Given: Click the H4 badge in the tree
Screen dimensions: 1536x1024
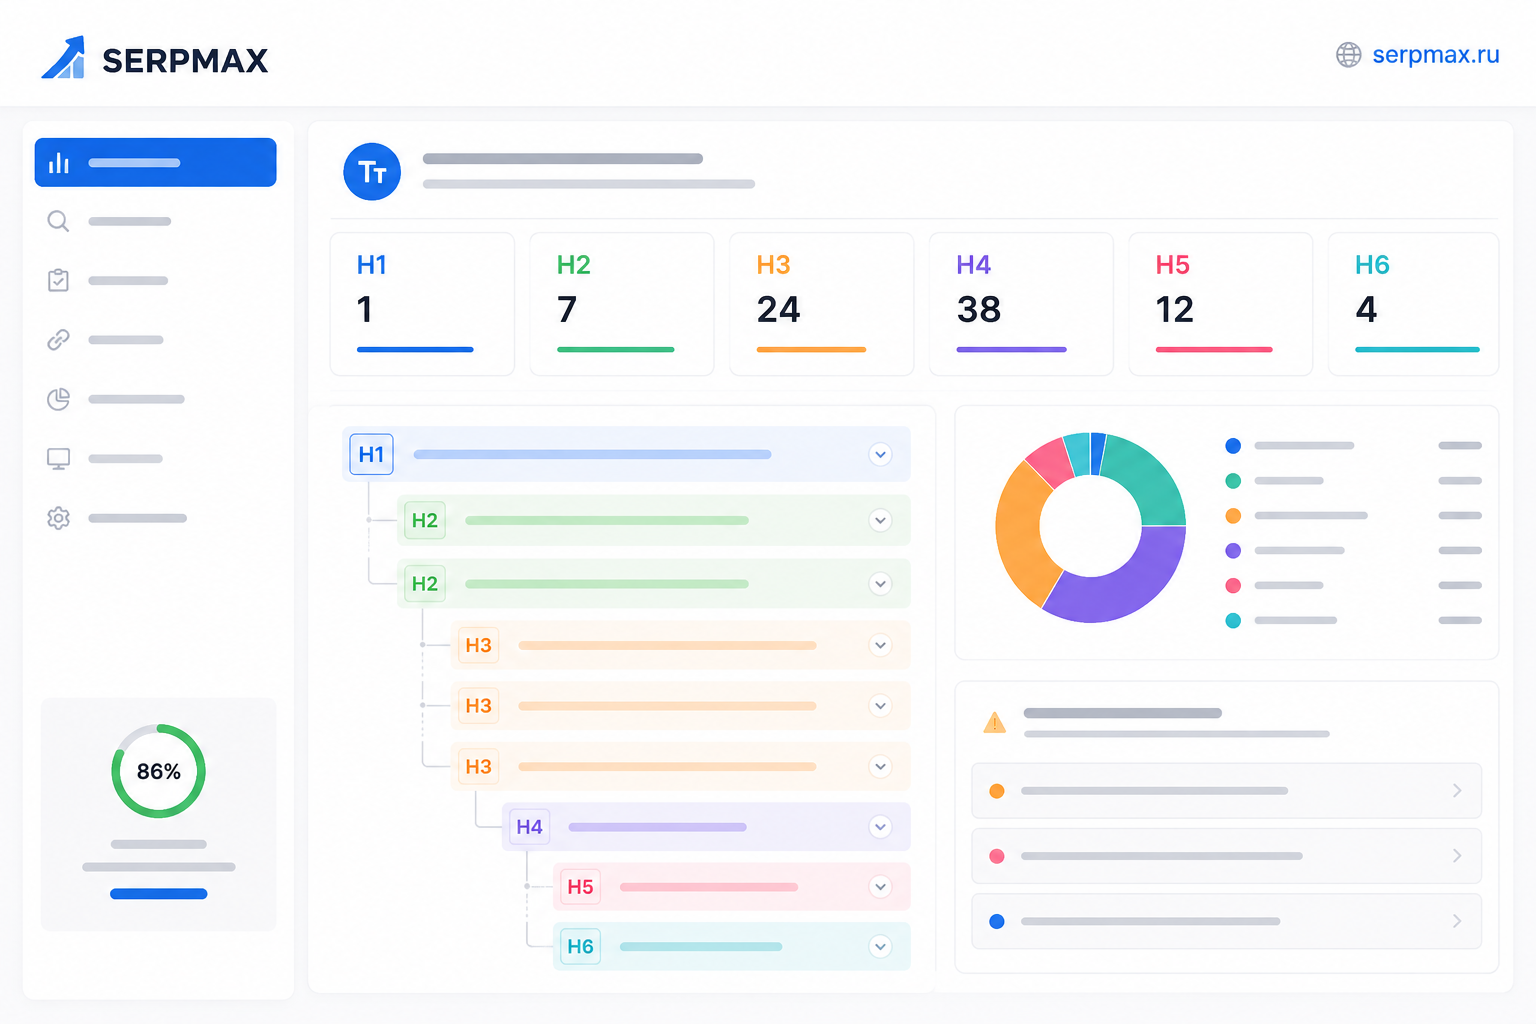Looking at the screenshot, I should pyautogui.click(x=529, y=827).
